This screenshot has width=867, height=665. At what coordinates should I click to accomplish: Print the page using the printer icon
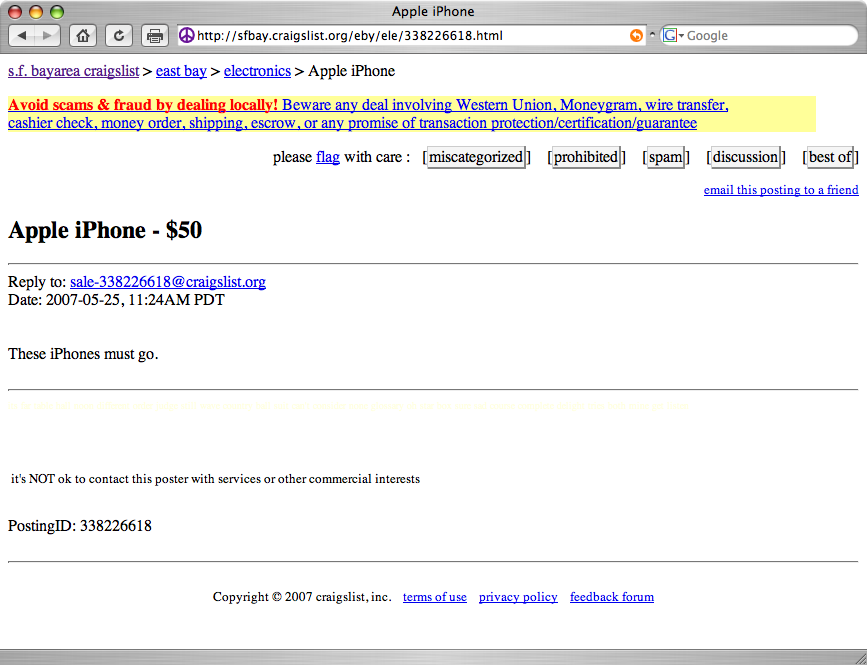pyautogui.click(x=155, y=36)
